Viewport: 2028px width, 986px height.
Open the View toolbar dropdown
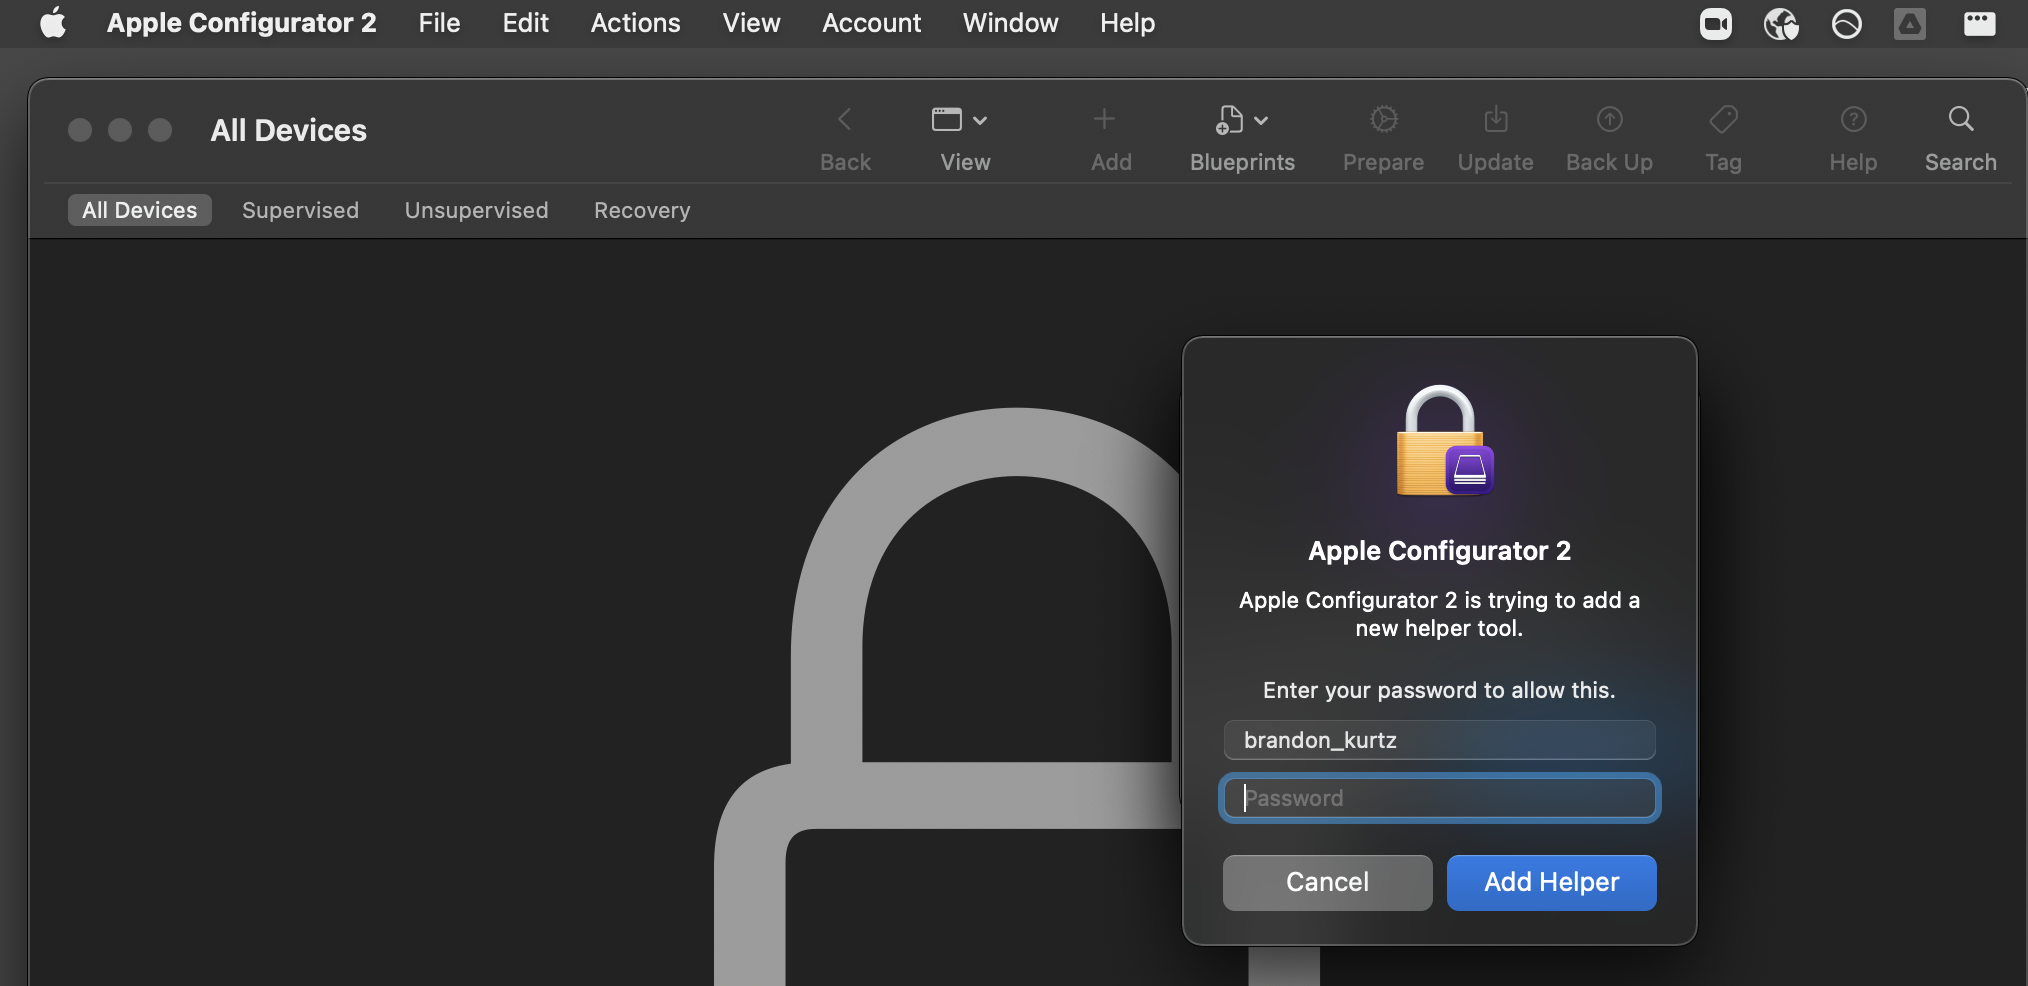coord(961,120)
